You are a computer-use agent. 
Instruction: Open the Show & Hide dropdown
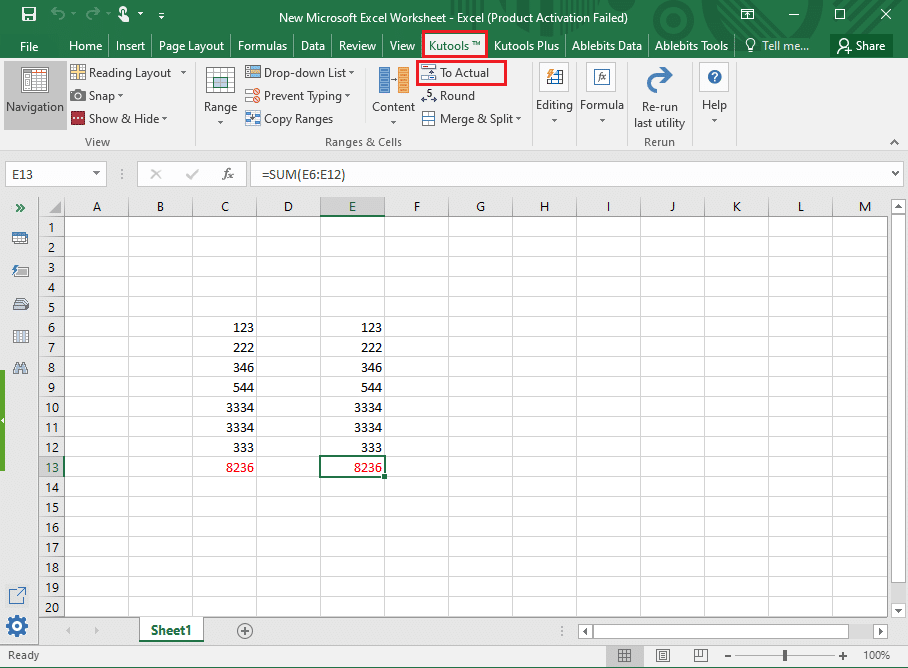119,119
